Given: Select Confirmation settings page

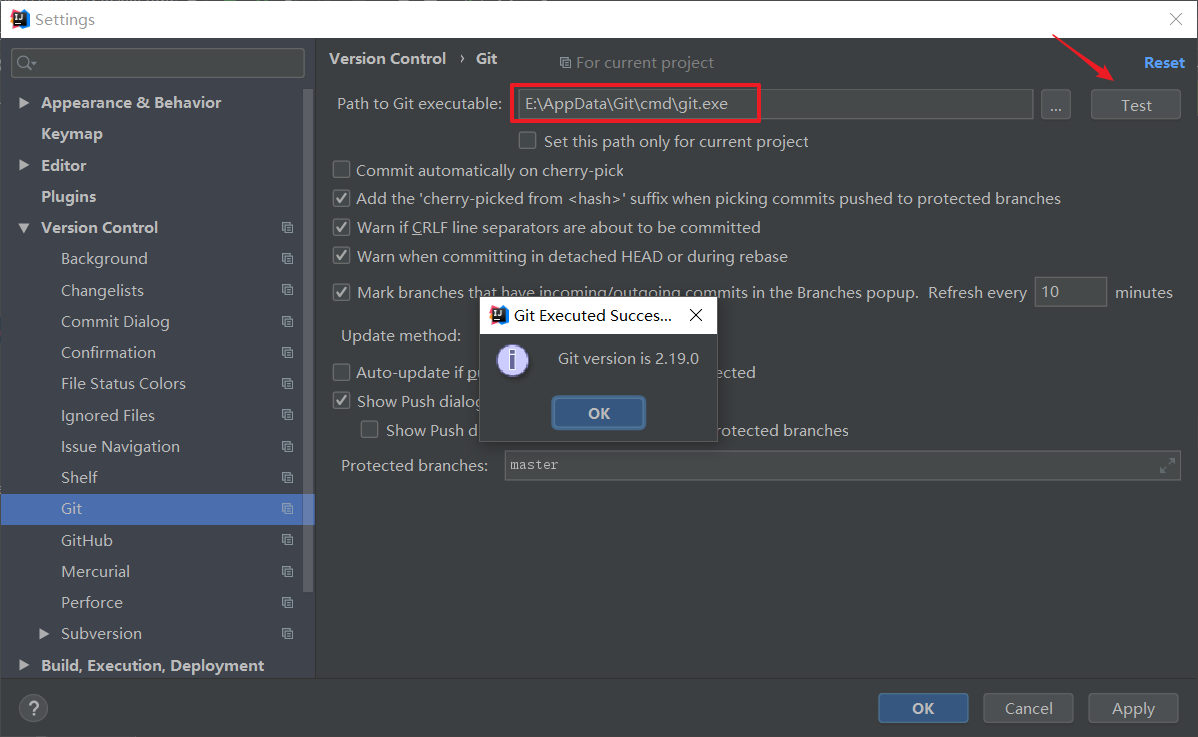Looking at the screenshot, I should click(x=108, y=353).
